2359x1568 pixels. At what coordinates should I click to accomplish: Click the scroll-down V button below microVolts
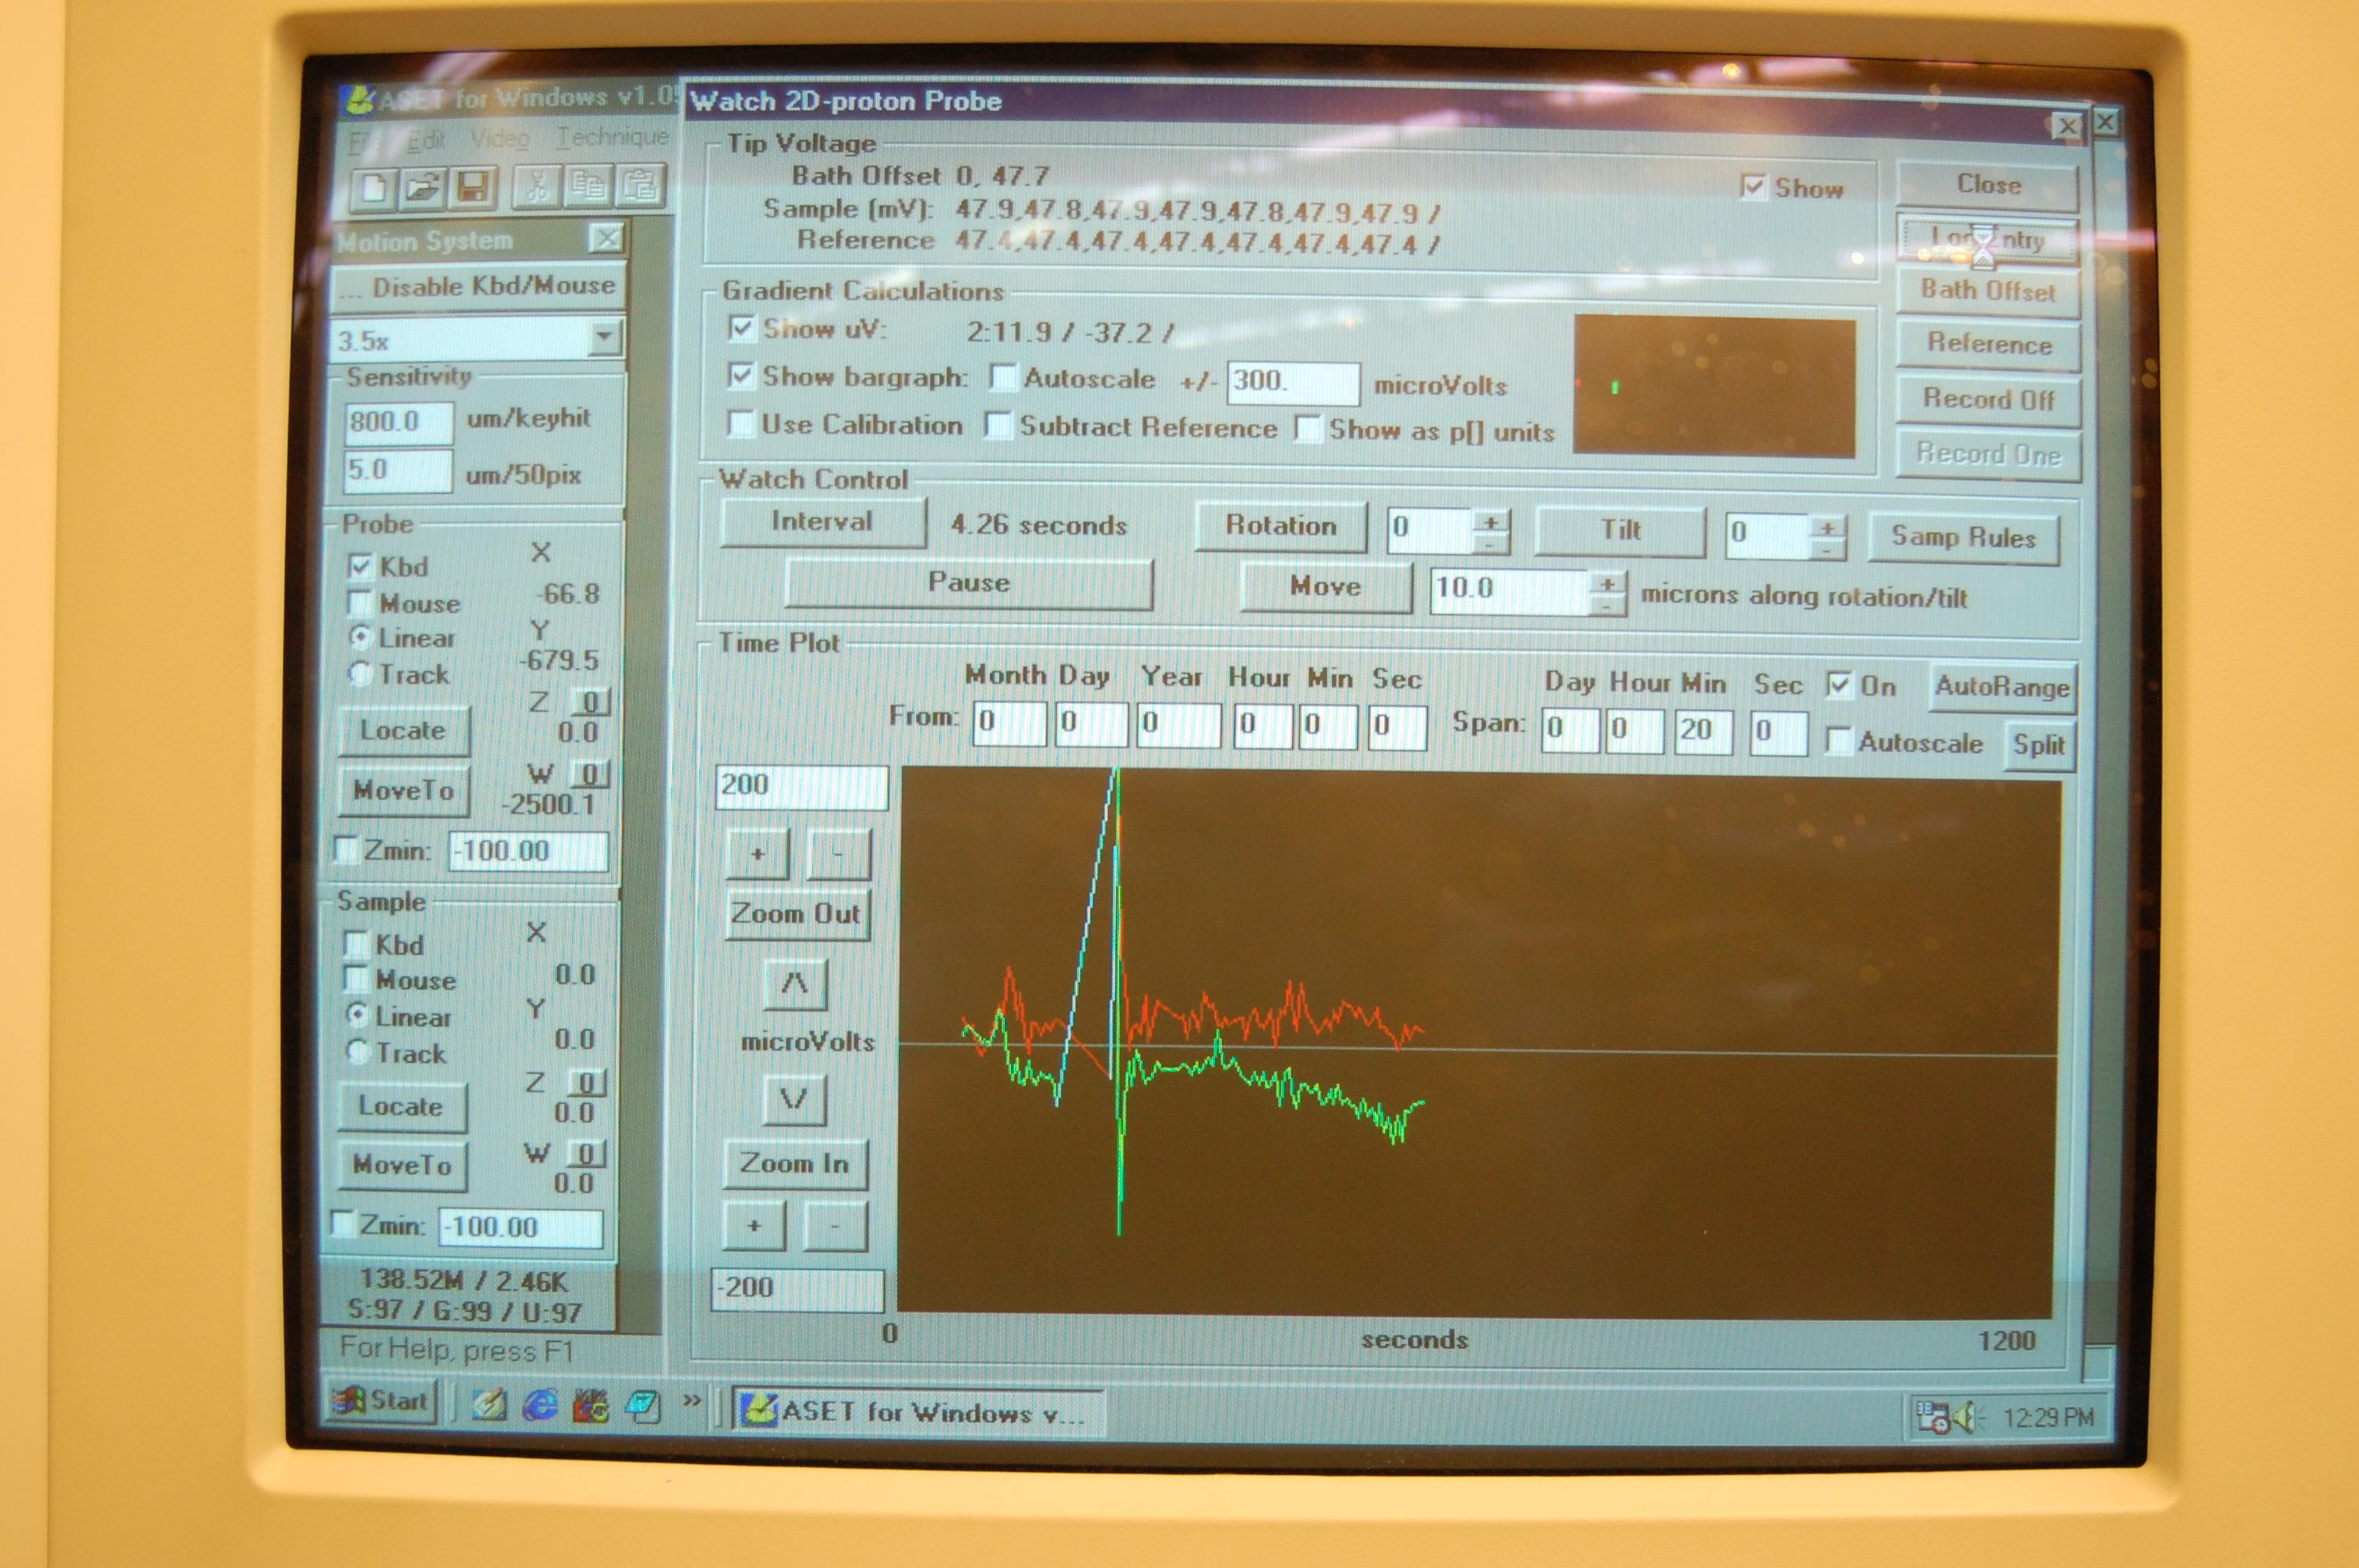pyautogui.click(x=794, y=1100)
